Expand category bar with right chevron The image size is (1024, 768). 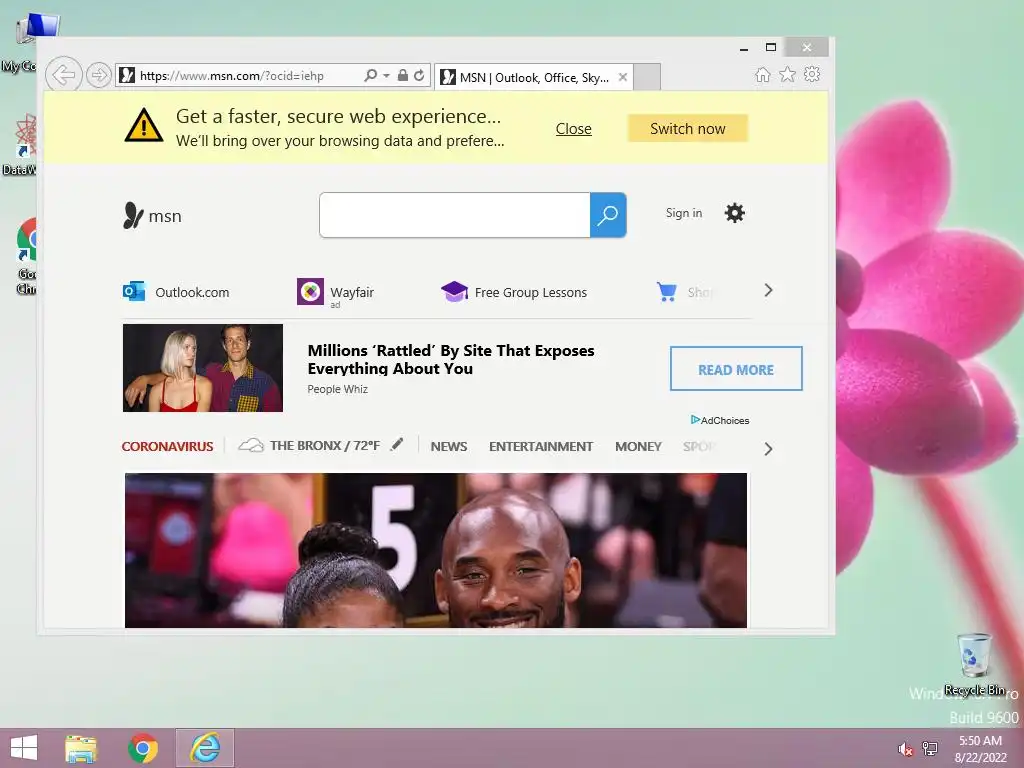pyautogui.click(x=769, y=449)
